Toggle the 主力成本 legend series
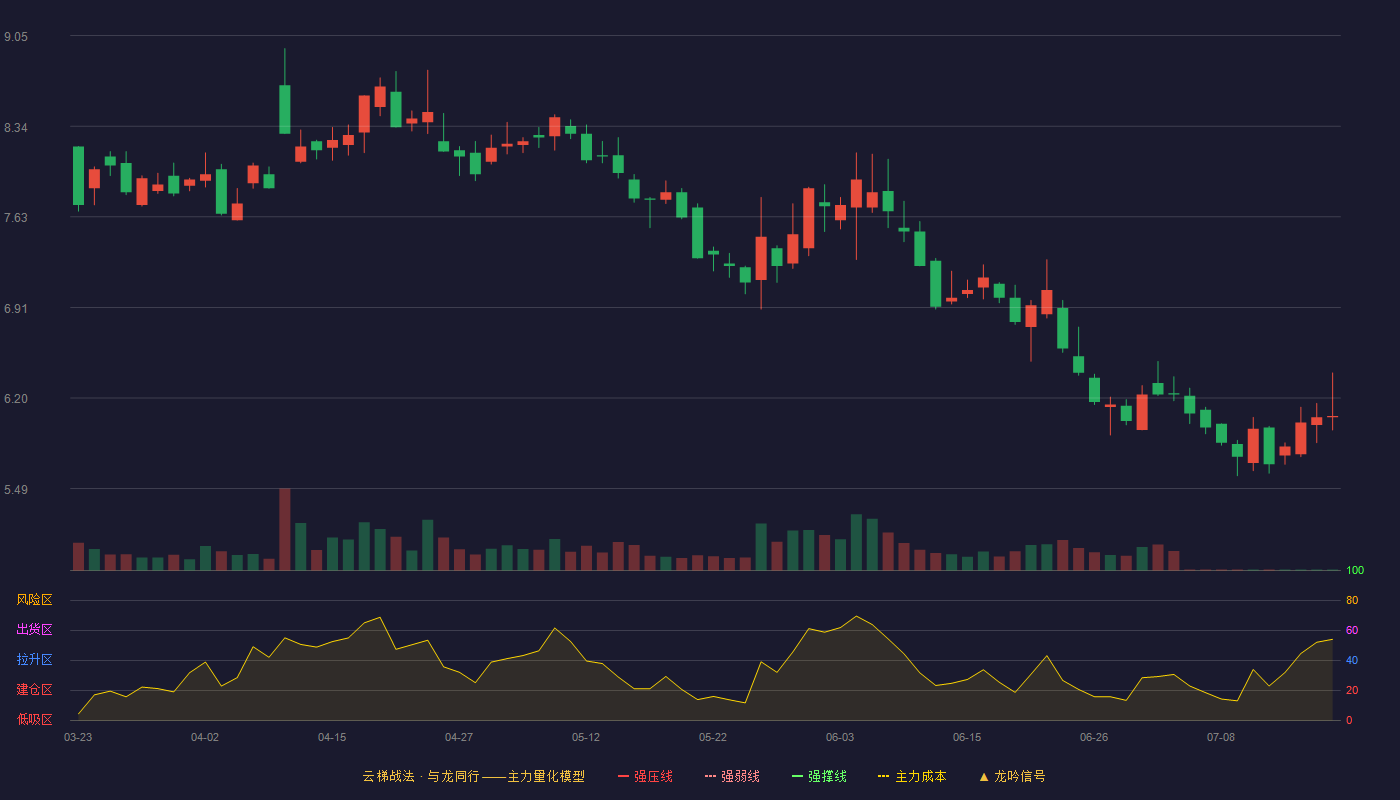The image size is (1400, 800). pyautogui.click(x=912, y=776)
